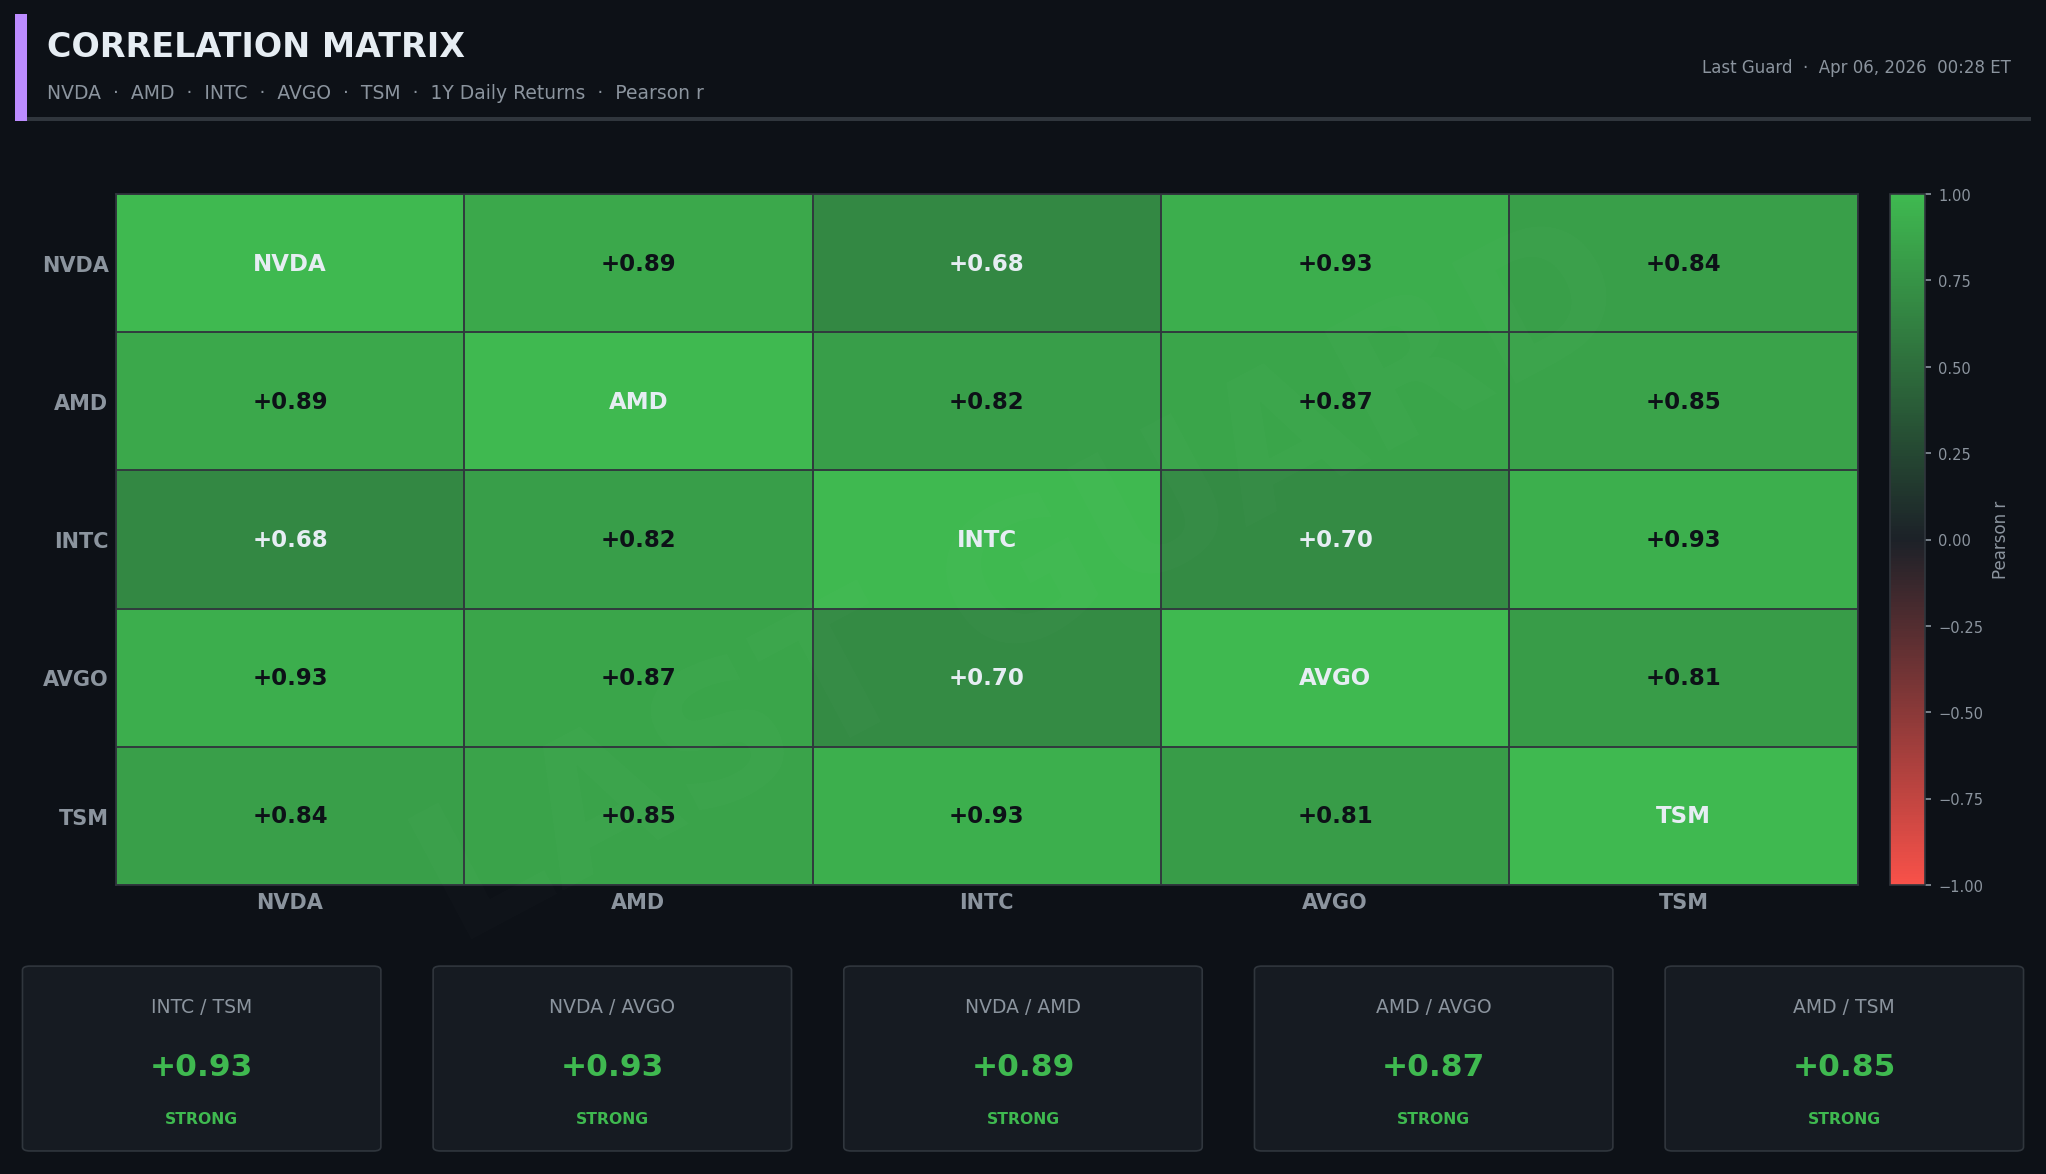Screen dimensions: 2046x1174
Task: Click the INTC / TSM summary card
Action: coord(201,1058)
